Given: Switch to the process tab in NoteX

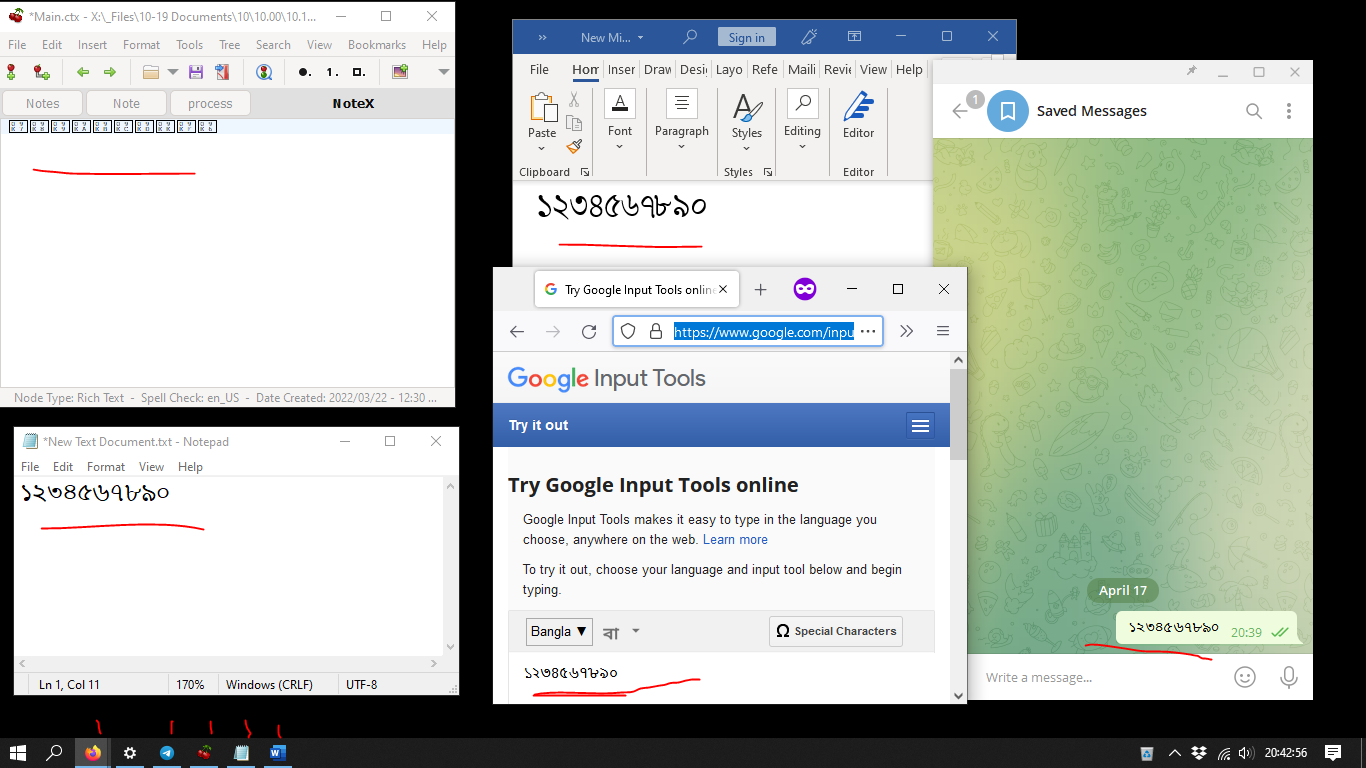Looking at the screenshot, I should pyautogui.click(x=209, y=102).
